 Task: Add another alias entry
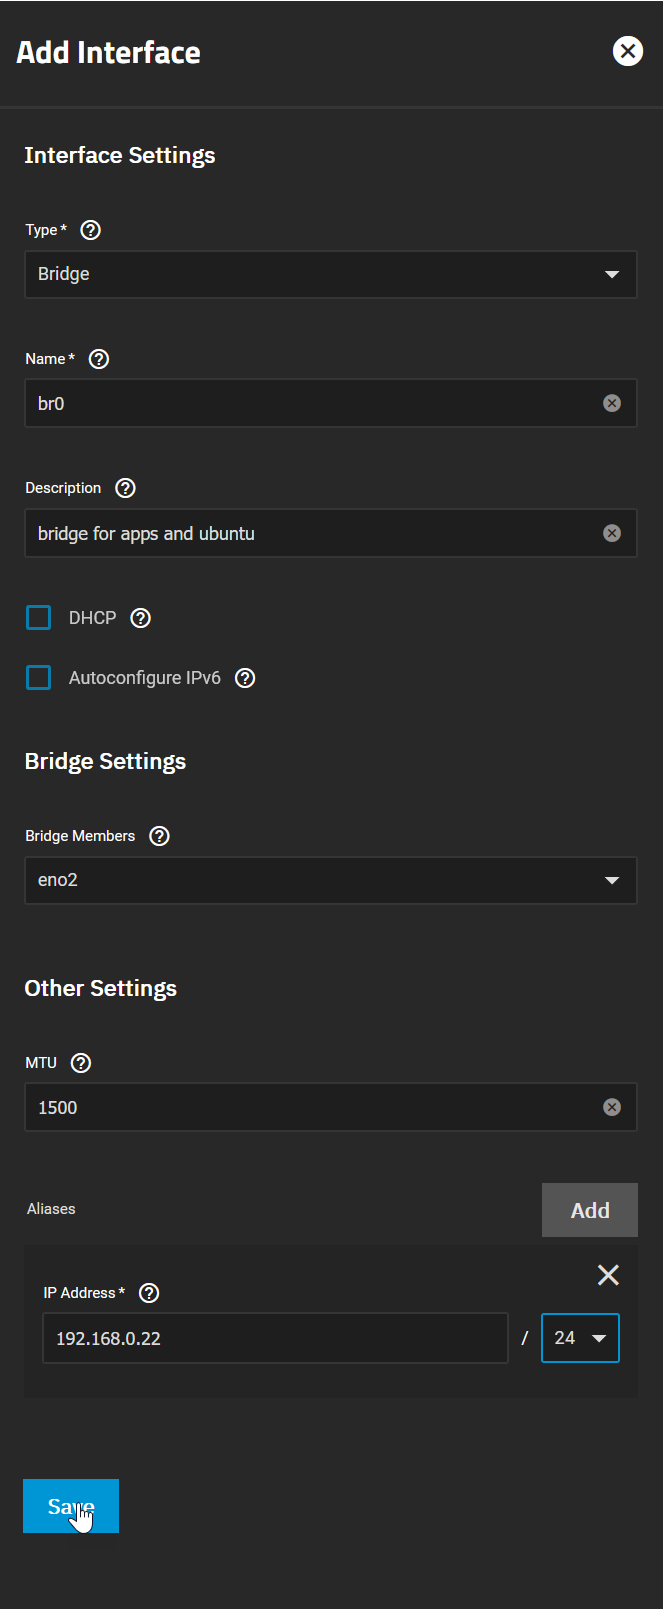click(589, 1209)
